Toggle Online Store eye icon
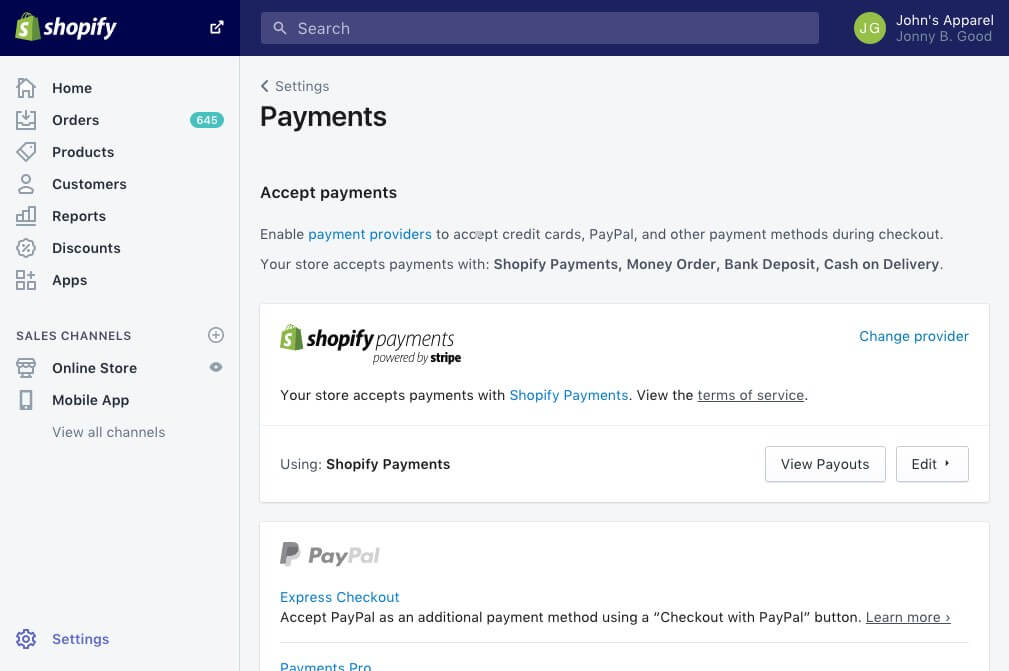This screenshot has width=1009, height=671. 216,368
